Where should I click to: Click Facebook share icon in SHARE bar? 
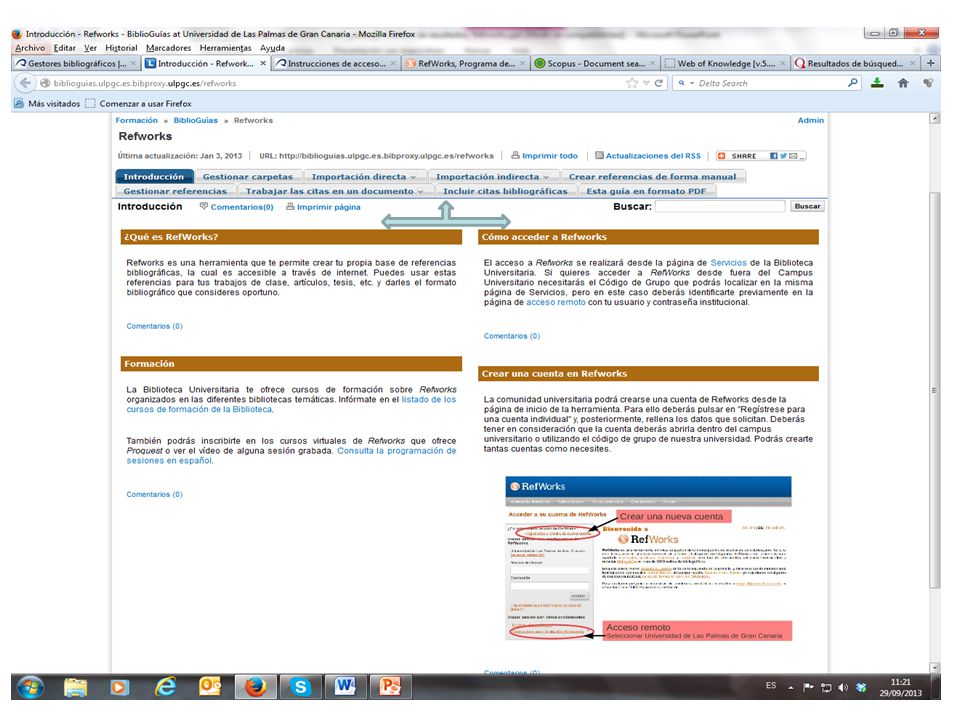(774, 156)
